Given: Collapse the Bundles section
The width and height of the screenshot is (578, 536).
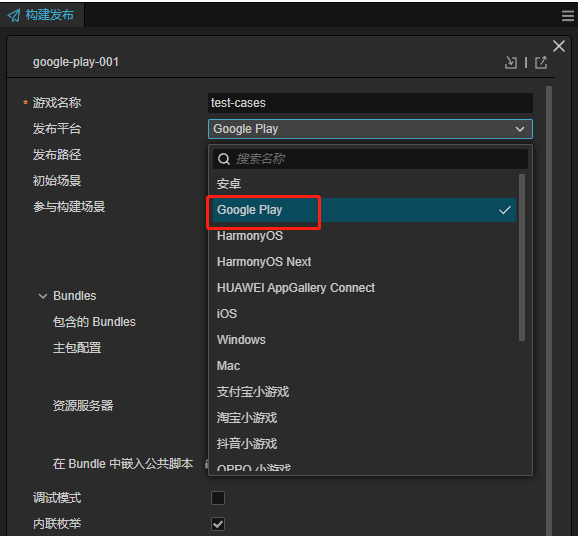Looking at the screenshot, I should coord(43,296).
